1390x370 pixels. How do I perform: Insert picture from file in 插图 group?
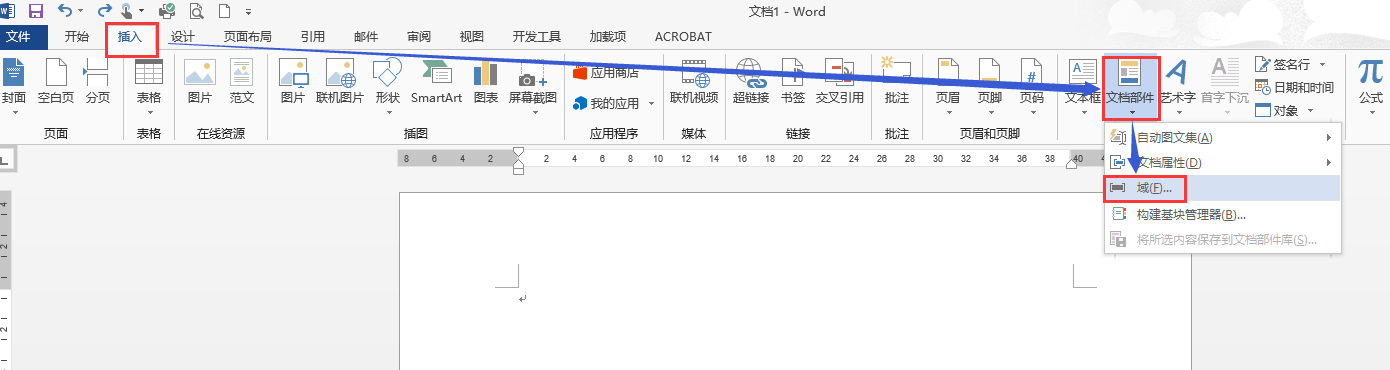(x=292, y=82)
